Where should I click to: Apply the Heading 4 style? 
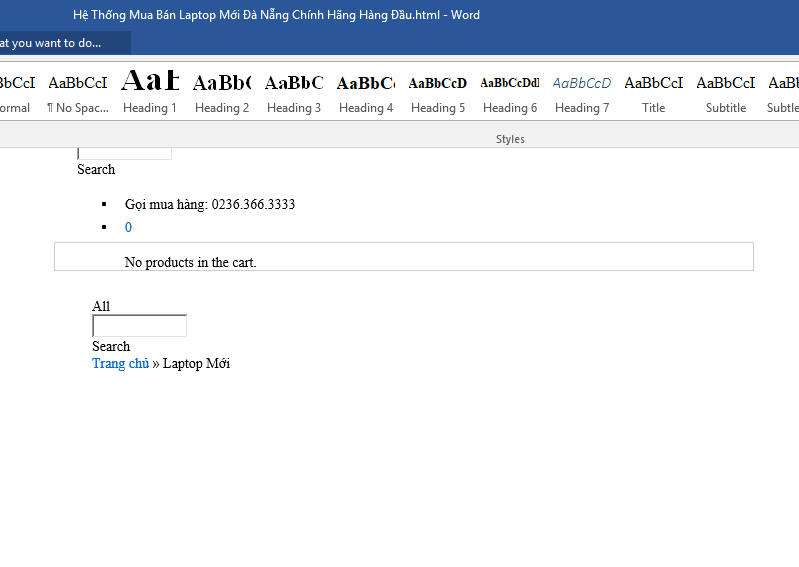coord(366,93)
